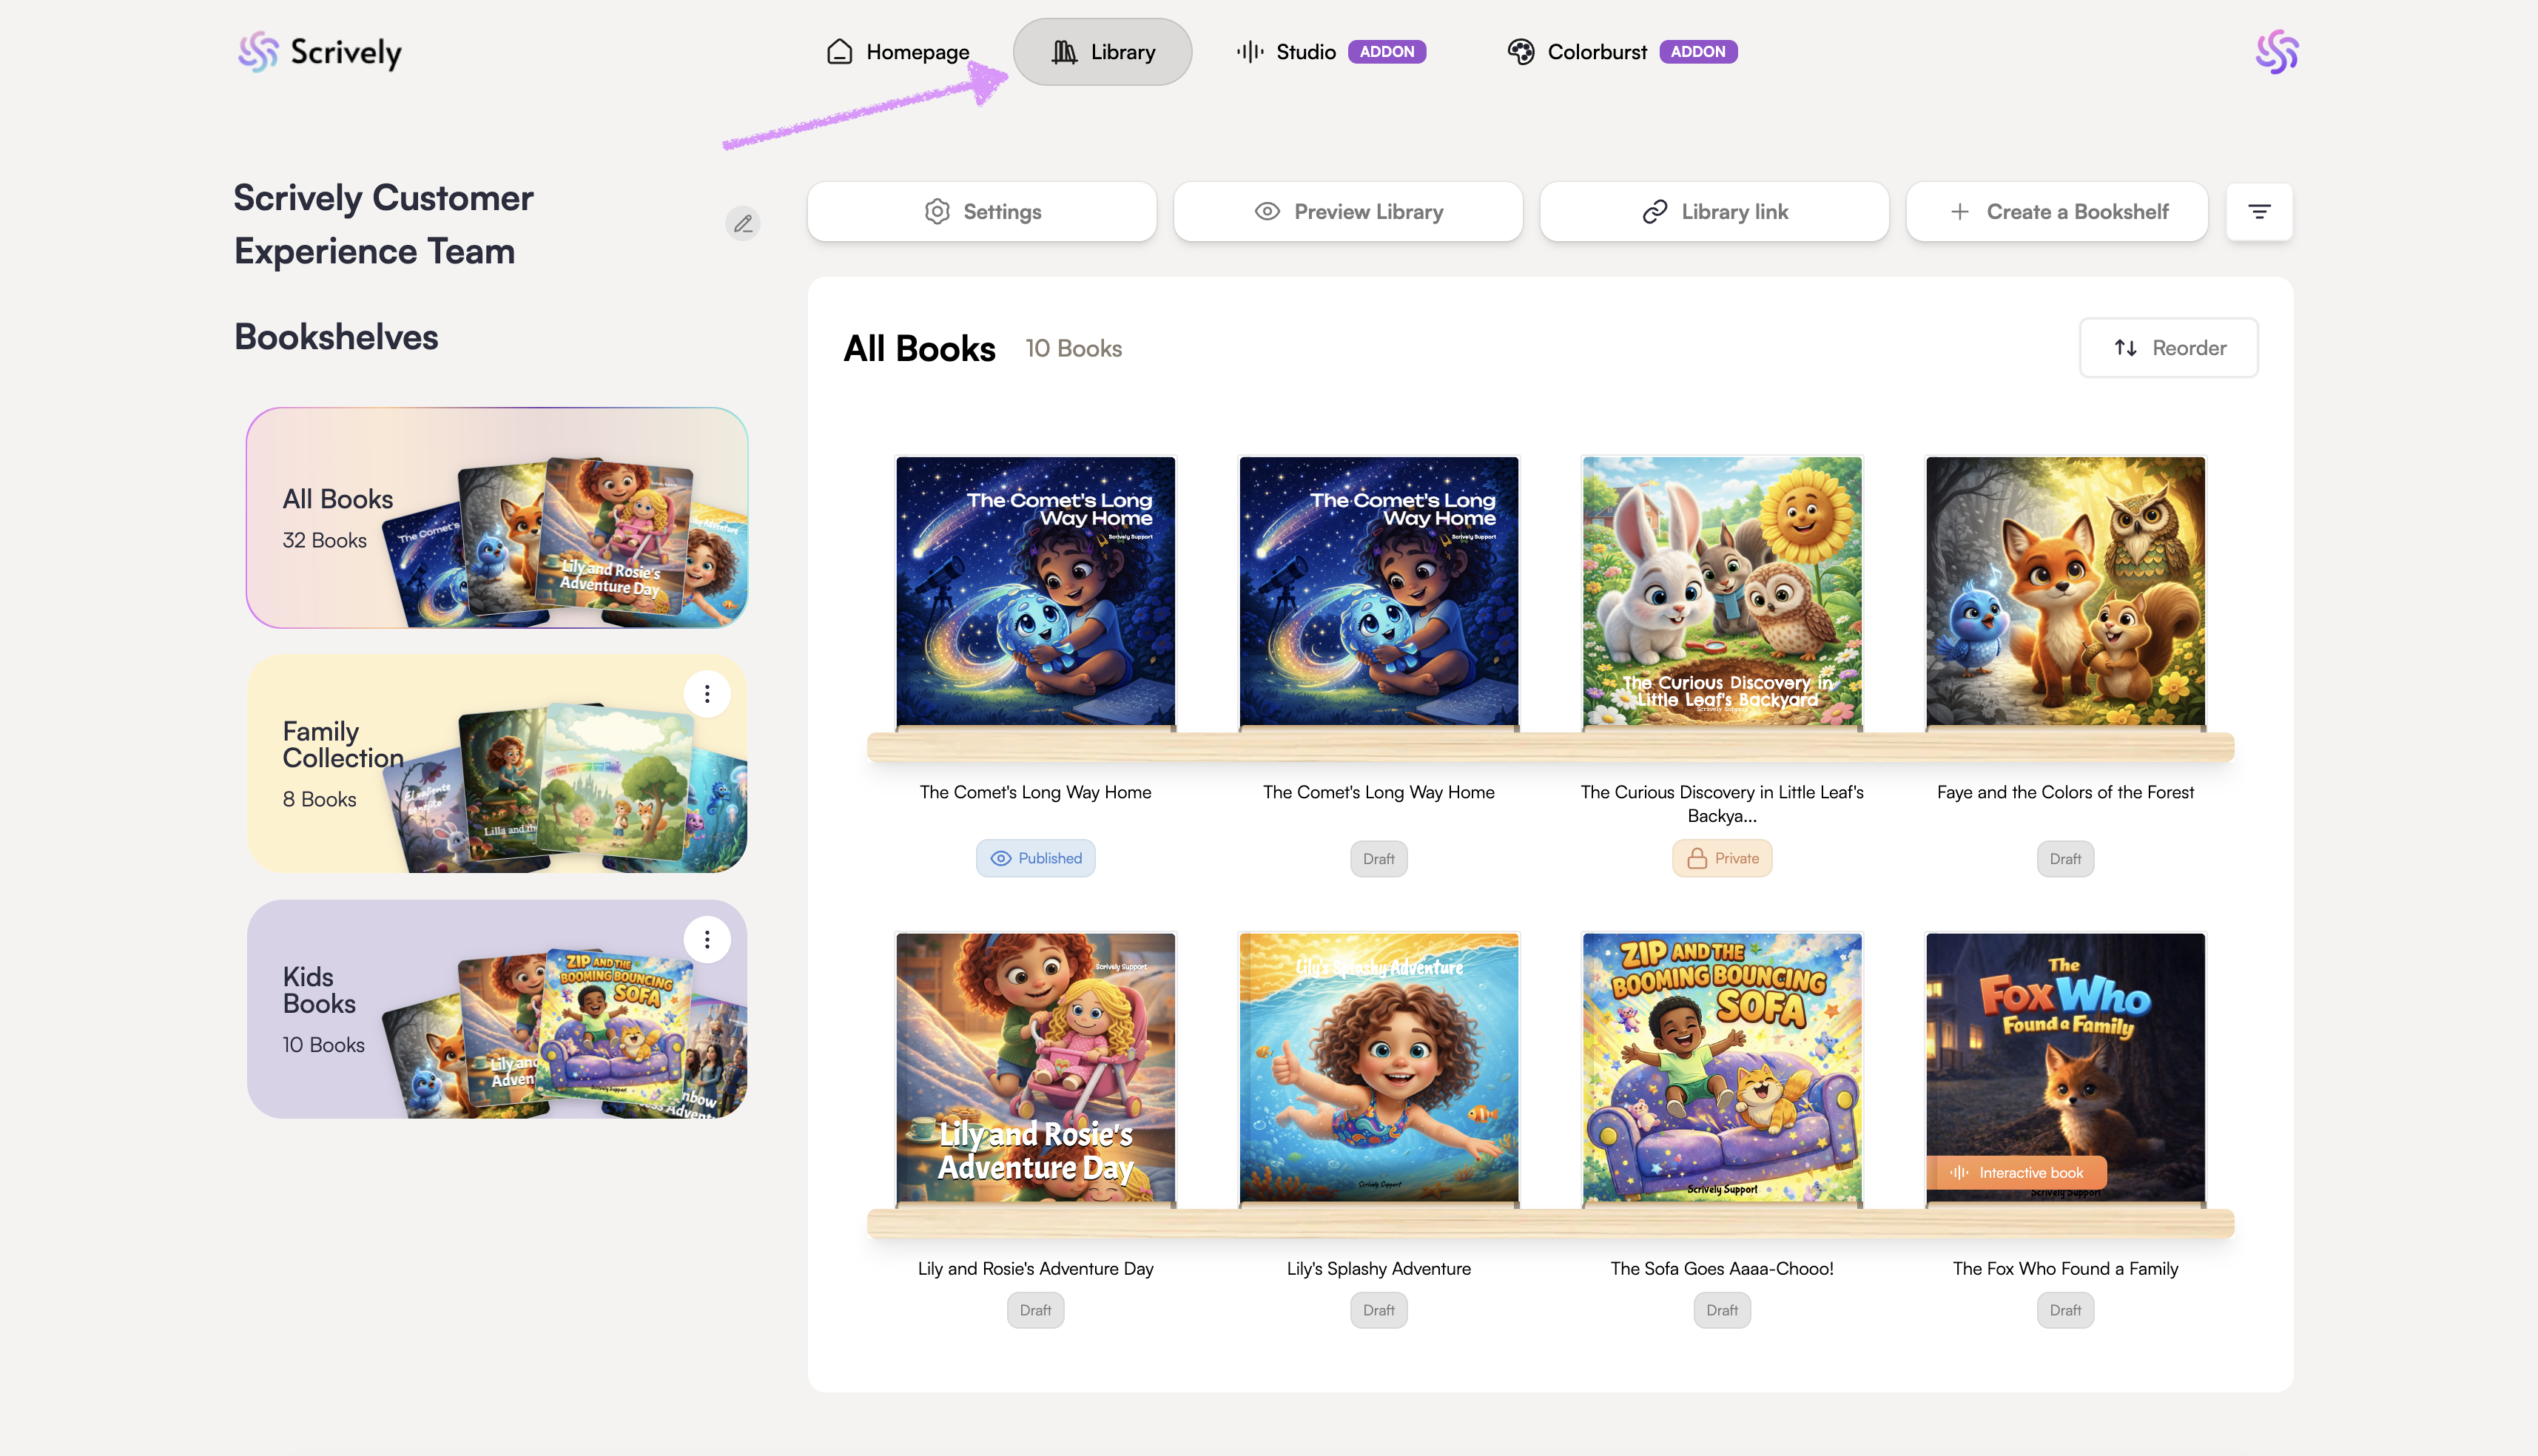The image size is (2538, 1456).
Task: Click the Published eye status badge
Action: (x=1035, y=858)
